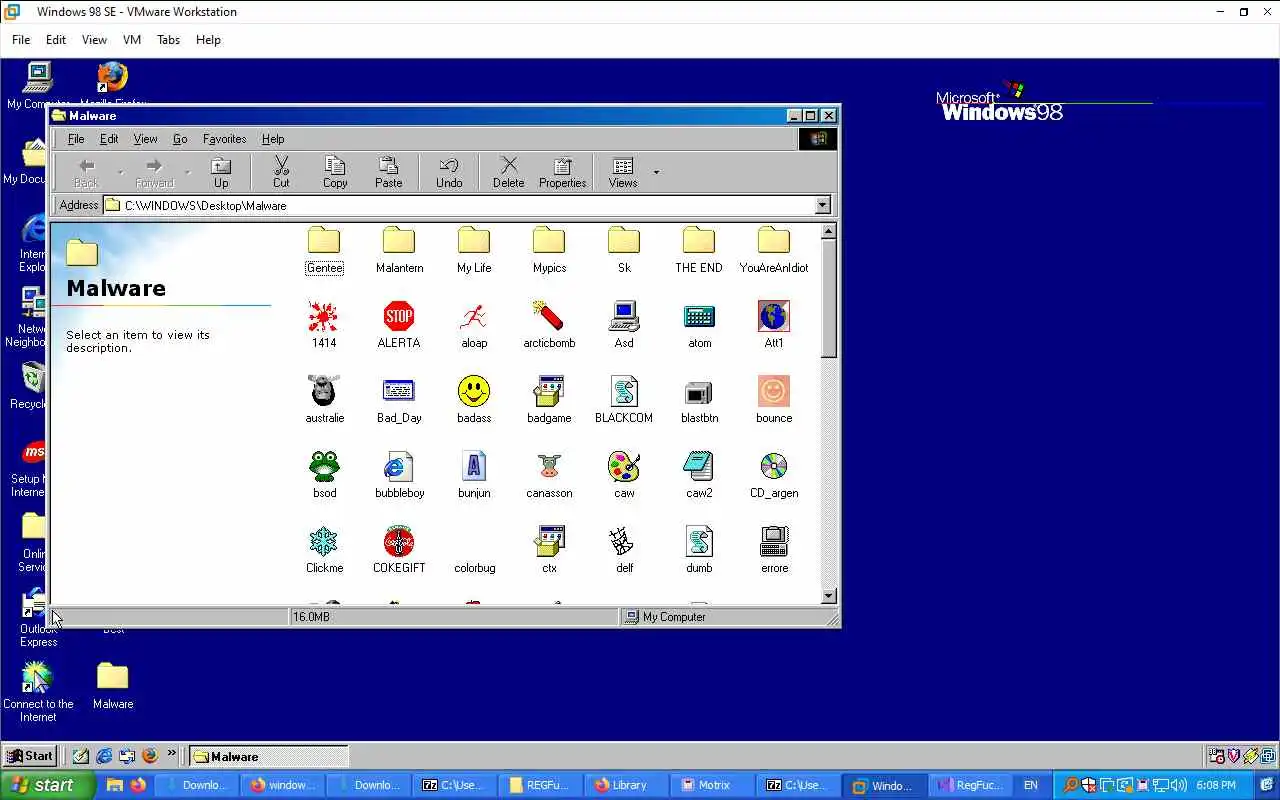Select the caw2 notepad icon

(x=699, y=466)
